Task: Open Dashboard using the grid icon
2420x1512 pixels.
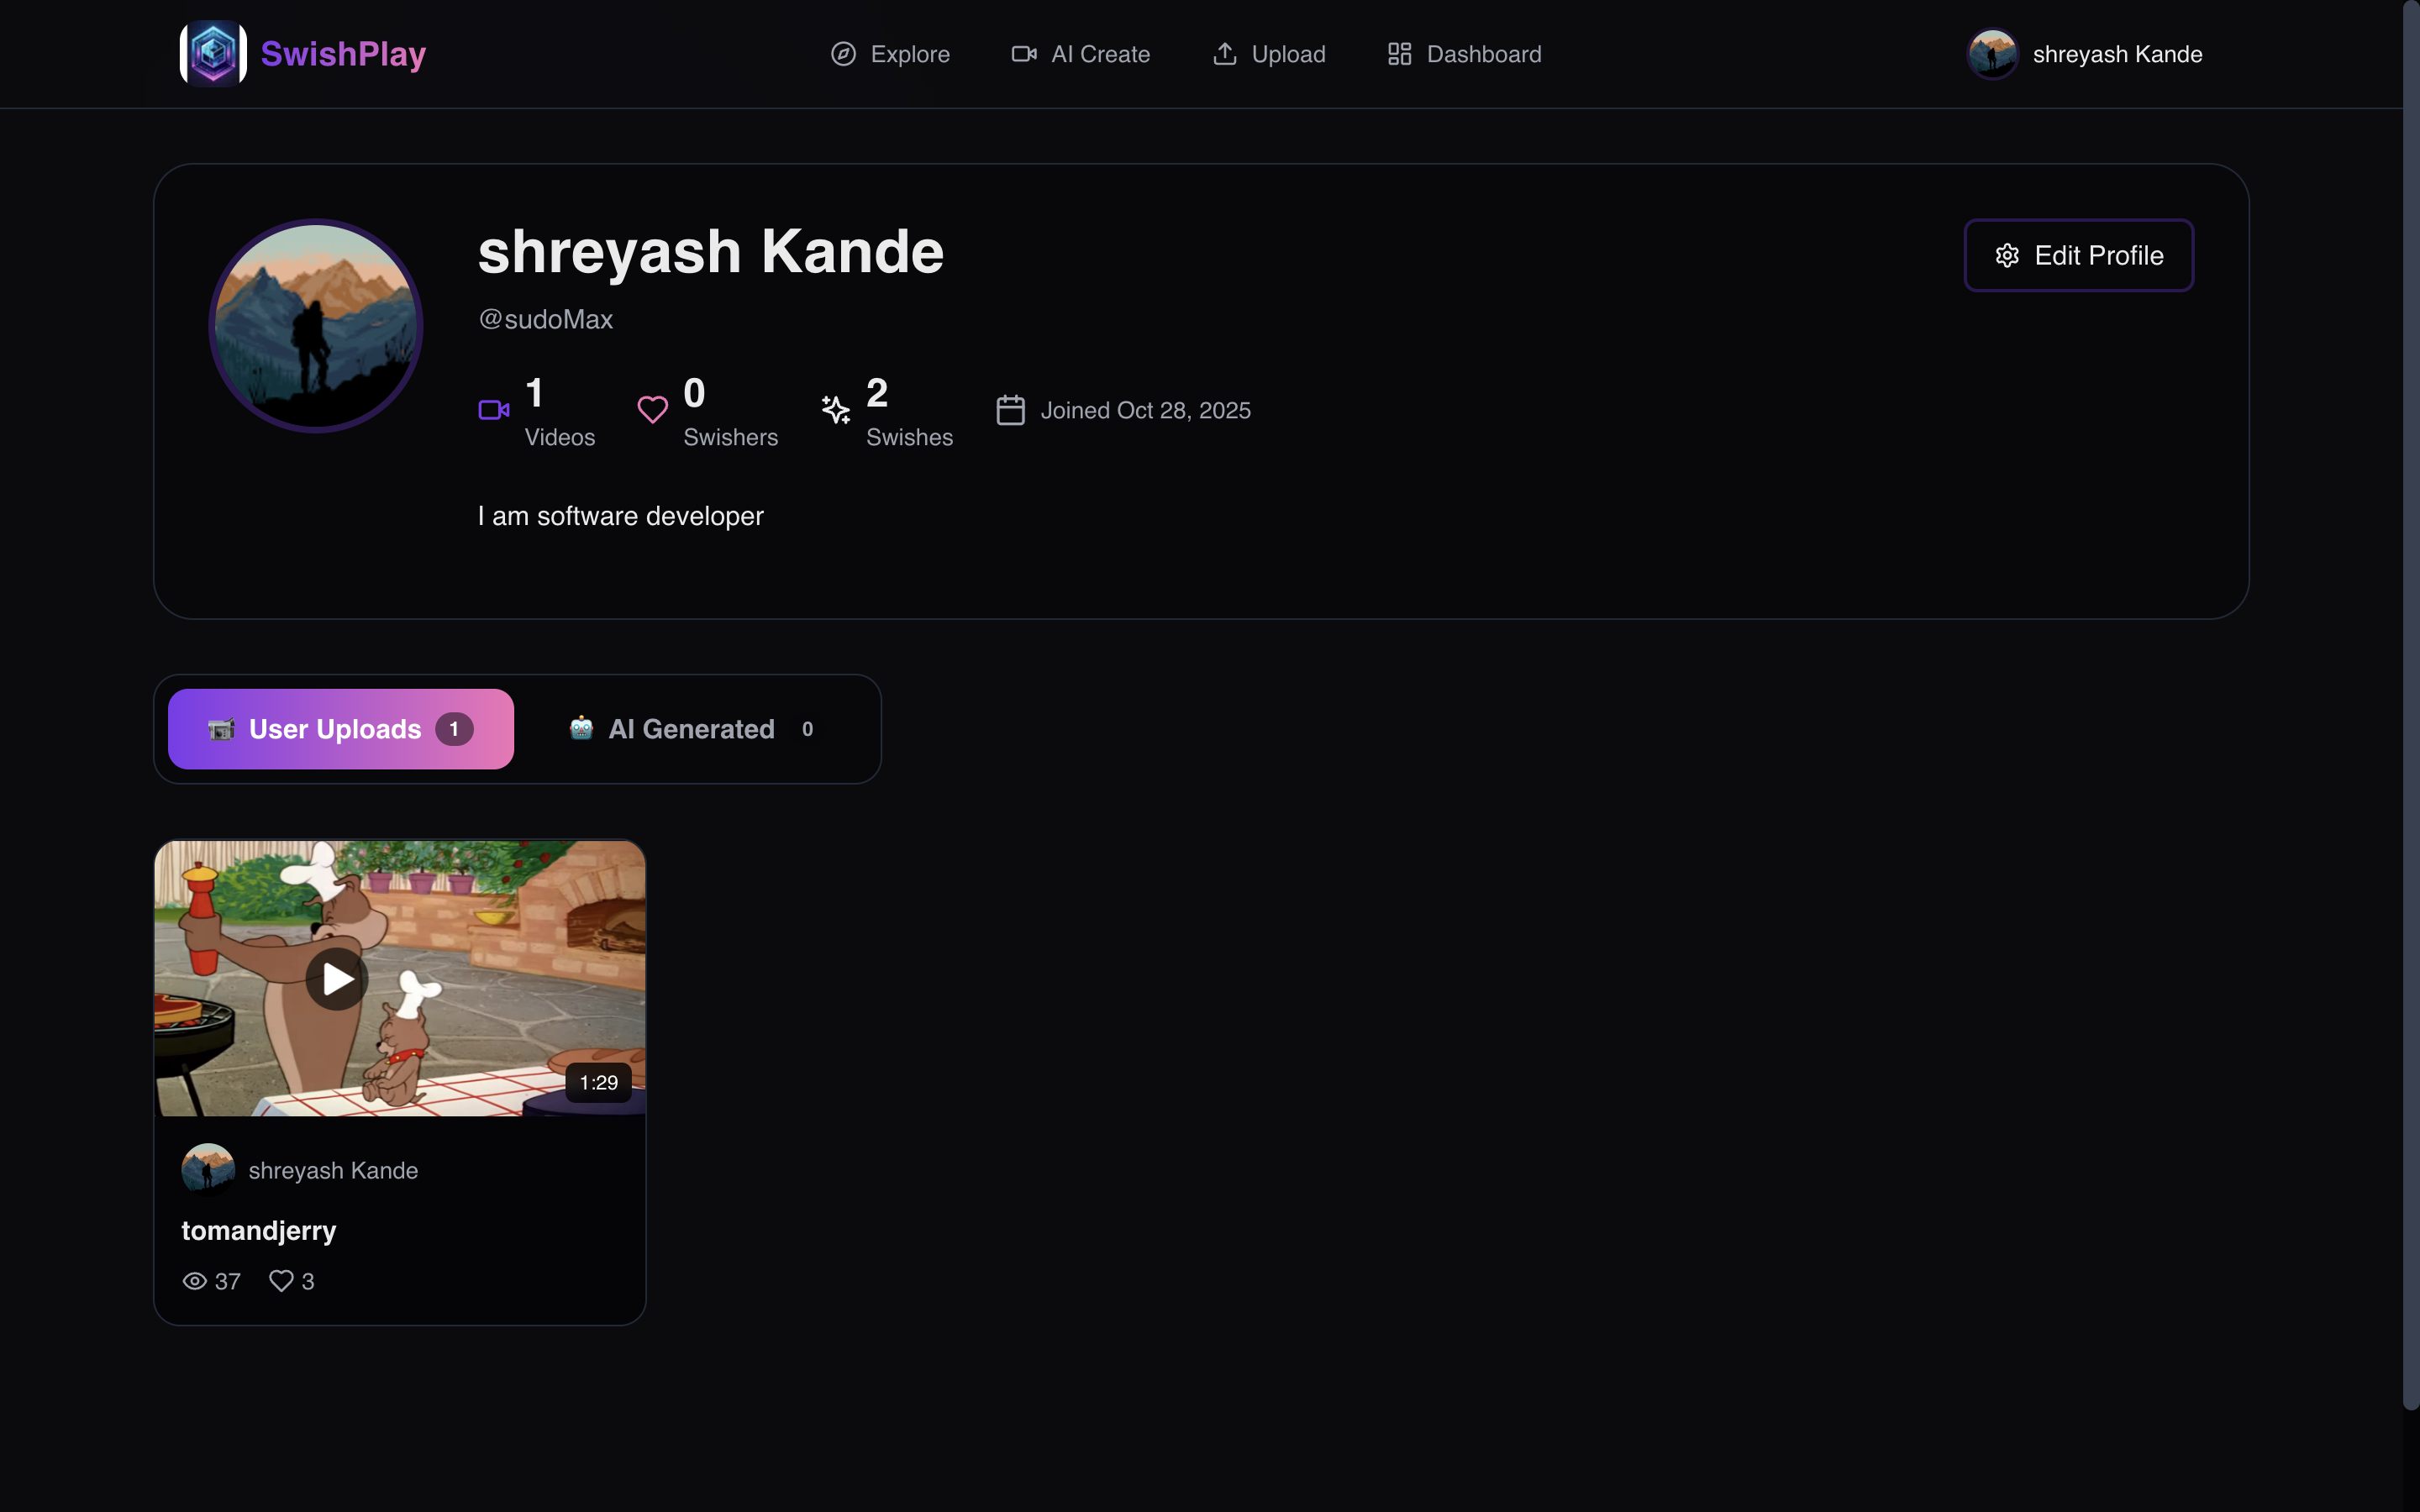Action: click(x=1398, y=54)
